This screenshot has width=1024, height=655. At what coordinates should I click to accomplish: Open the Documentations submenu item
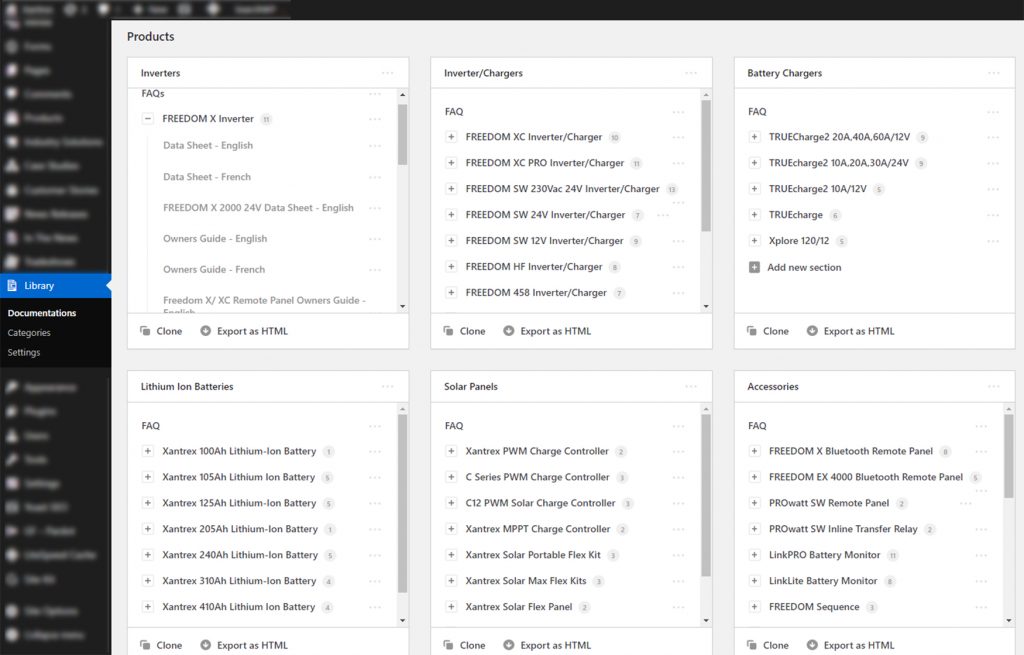42,313
